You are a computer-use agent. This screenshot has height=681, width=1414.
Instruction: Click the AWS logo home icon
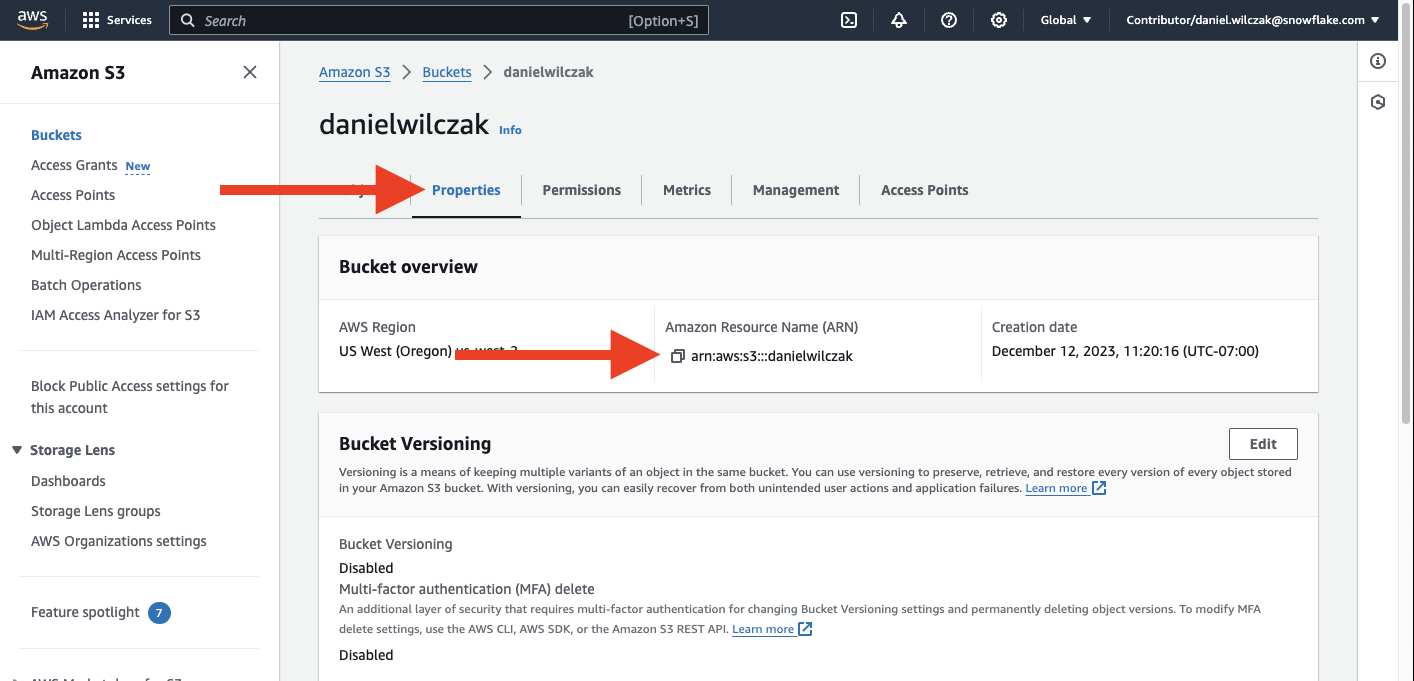[33, 19]
